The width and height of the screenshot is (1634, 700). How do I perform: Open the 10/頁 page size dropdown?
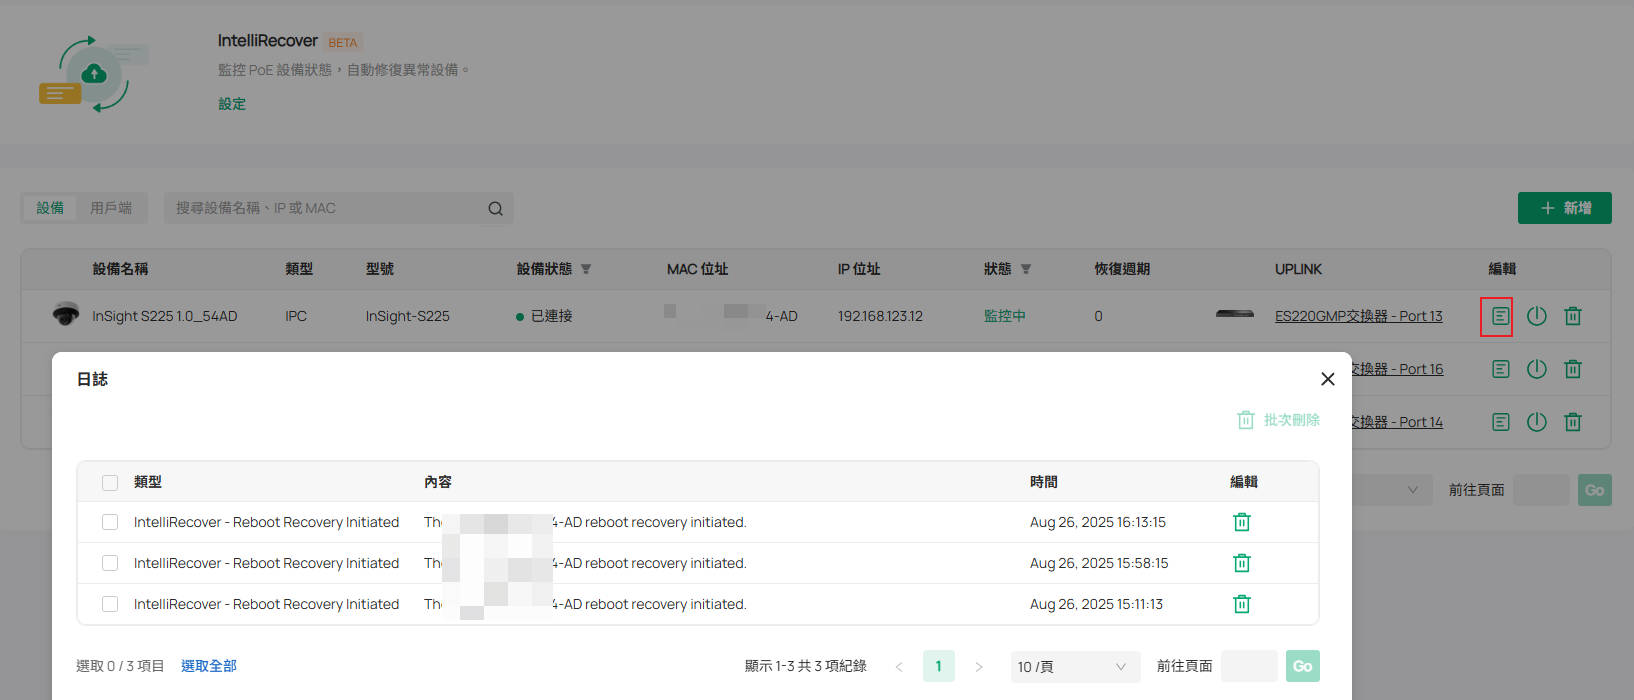[1074, 667]
